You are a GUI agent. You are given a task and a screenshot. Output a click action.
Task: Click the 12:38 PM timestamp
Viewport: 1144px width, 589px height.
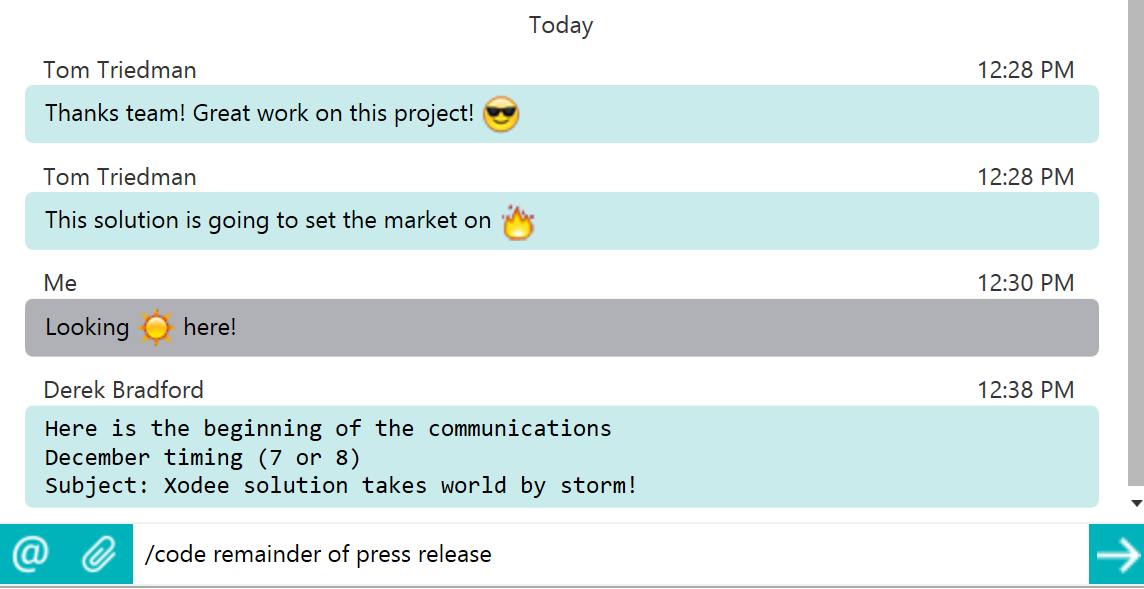(x=1026, y=390)
